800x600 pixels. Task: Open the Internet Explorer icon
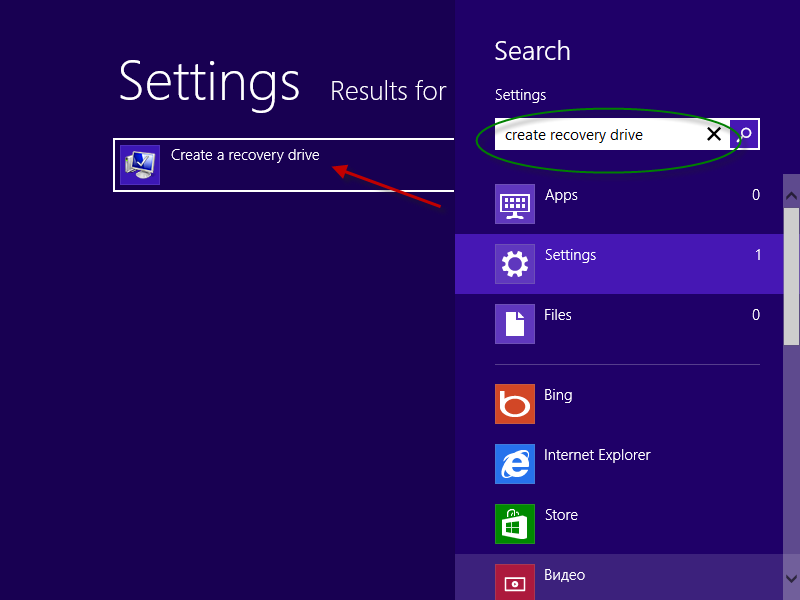515,464
